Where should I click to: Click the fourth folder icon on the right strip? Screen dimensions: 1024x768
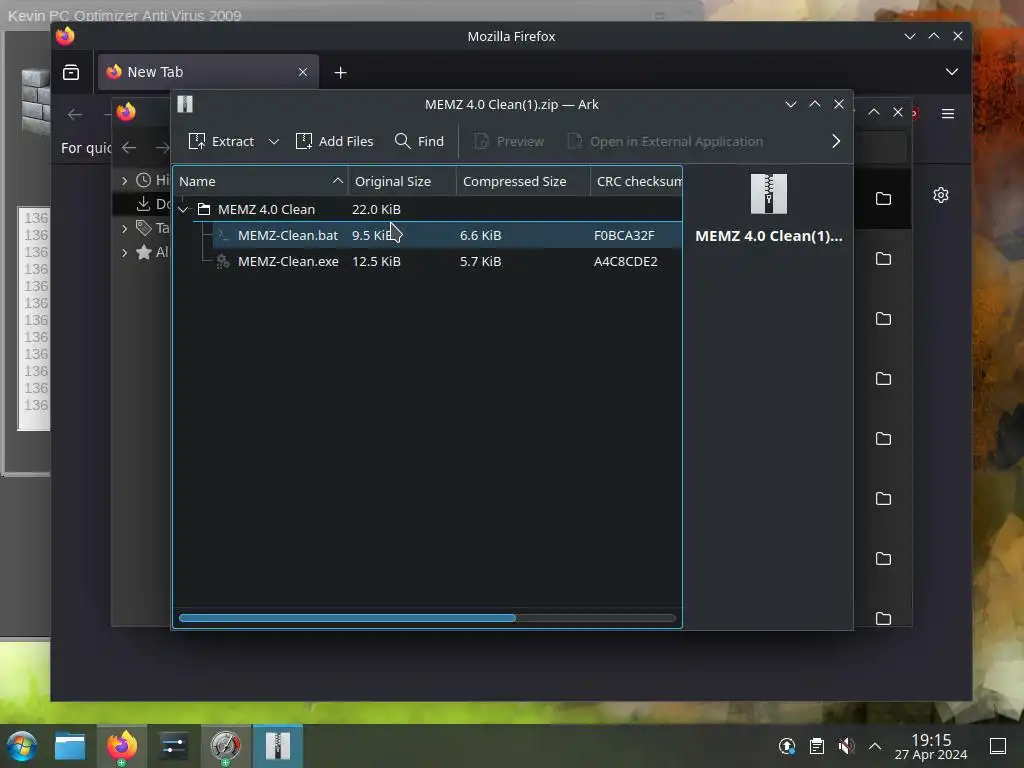883,379
